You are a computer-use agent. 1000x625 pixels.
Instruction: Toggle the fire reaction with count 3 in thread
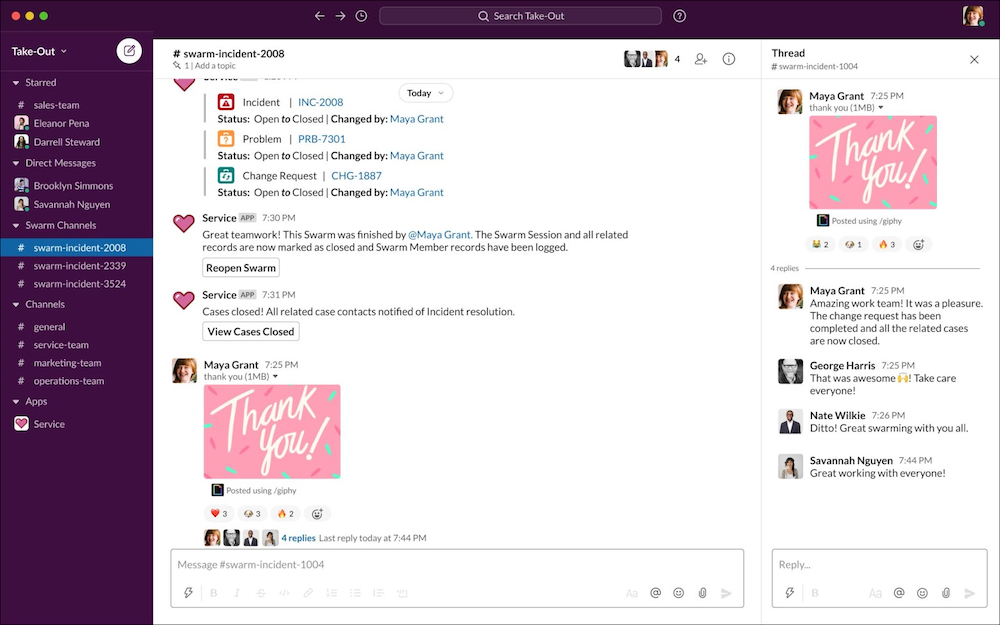[886, 244]
